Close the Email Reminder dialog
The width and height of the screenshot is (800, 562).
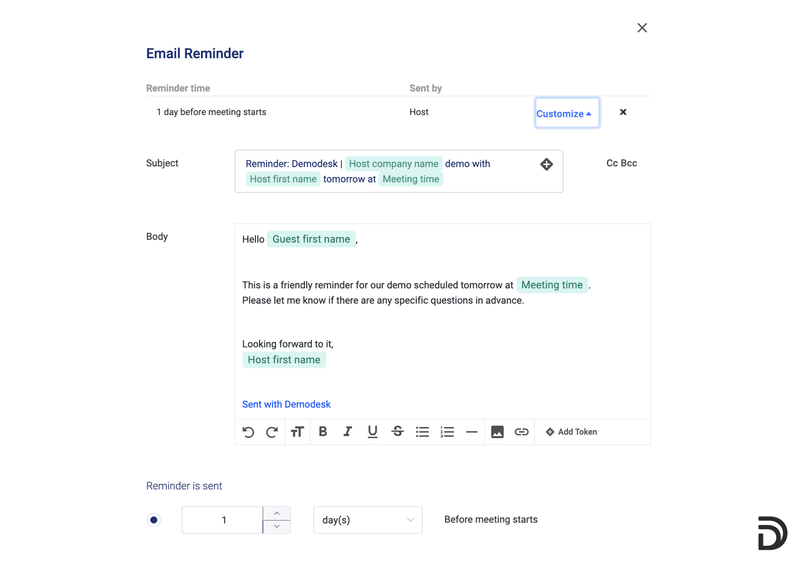pos(642,28)
